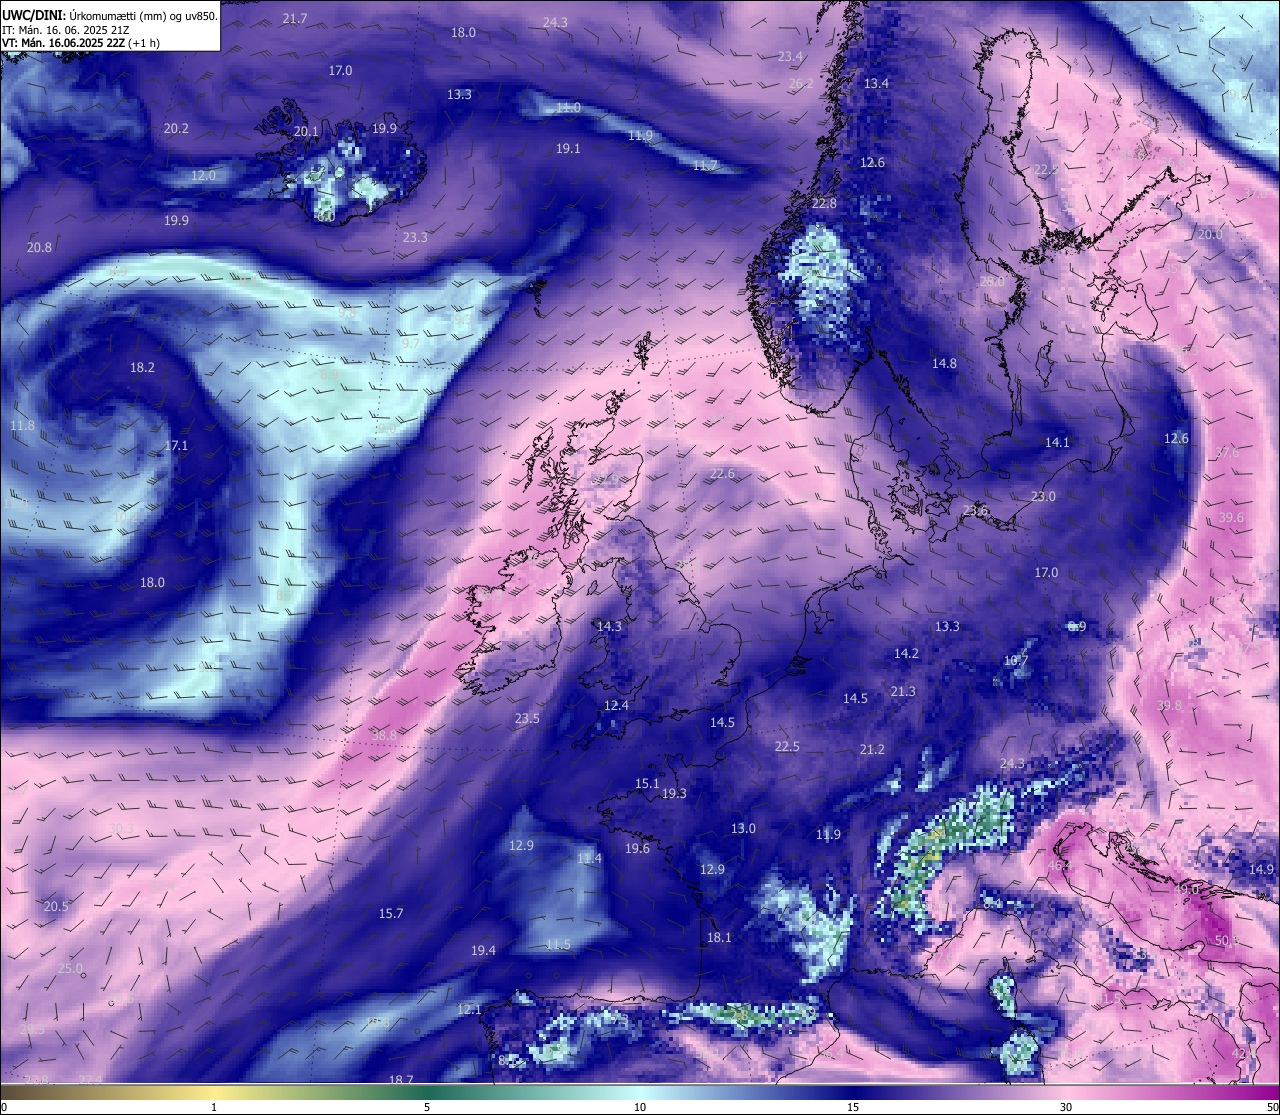Click the color scale tick labeled 30

click(1066, 1107)
